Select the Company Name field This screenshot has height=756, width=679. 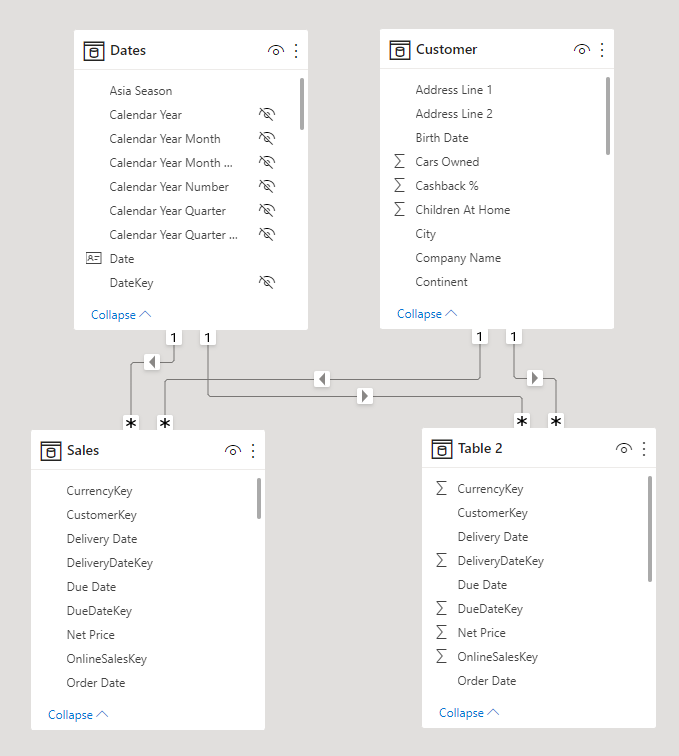[458, 258]
